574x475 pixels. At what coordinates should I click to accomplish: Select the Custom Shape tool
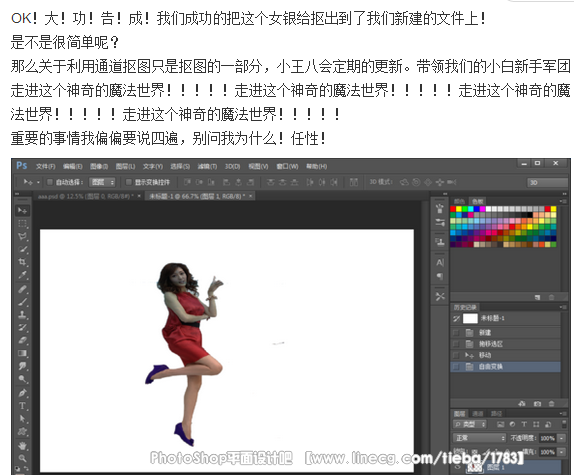(x=22, y=432)
